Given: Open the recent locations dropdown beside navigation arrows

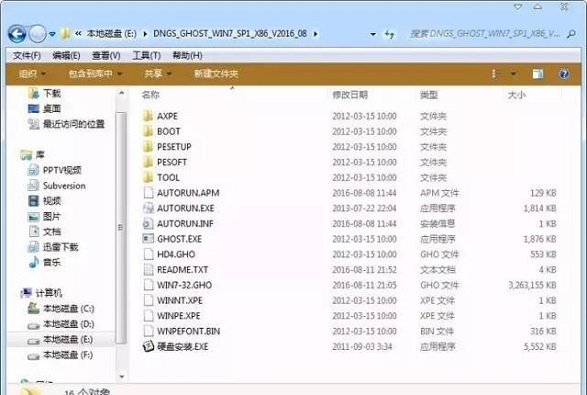Looking at the screenshot, I should pos(52,34).
